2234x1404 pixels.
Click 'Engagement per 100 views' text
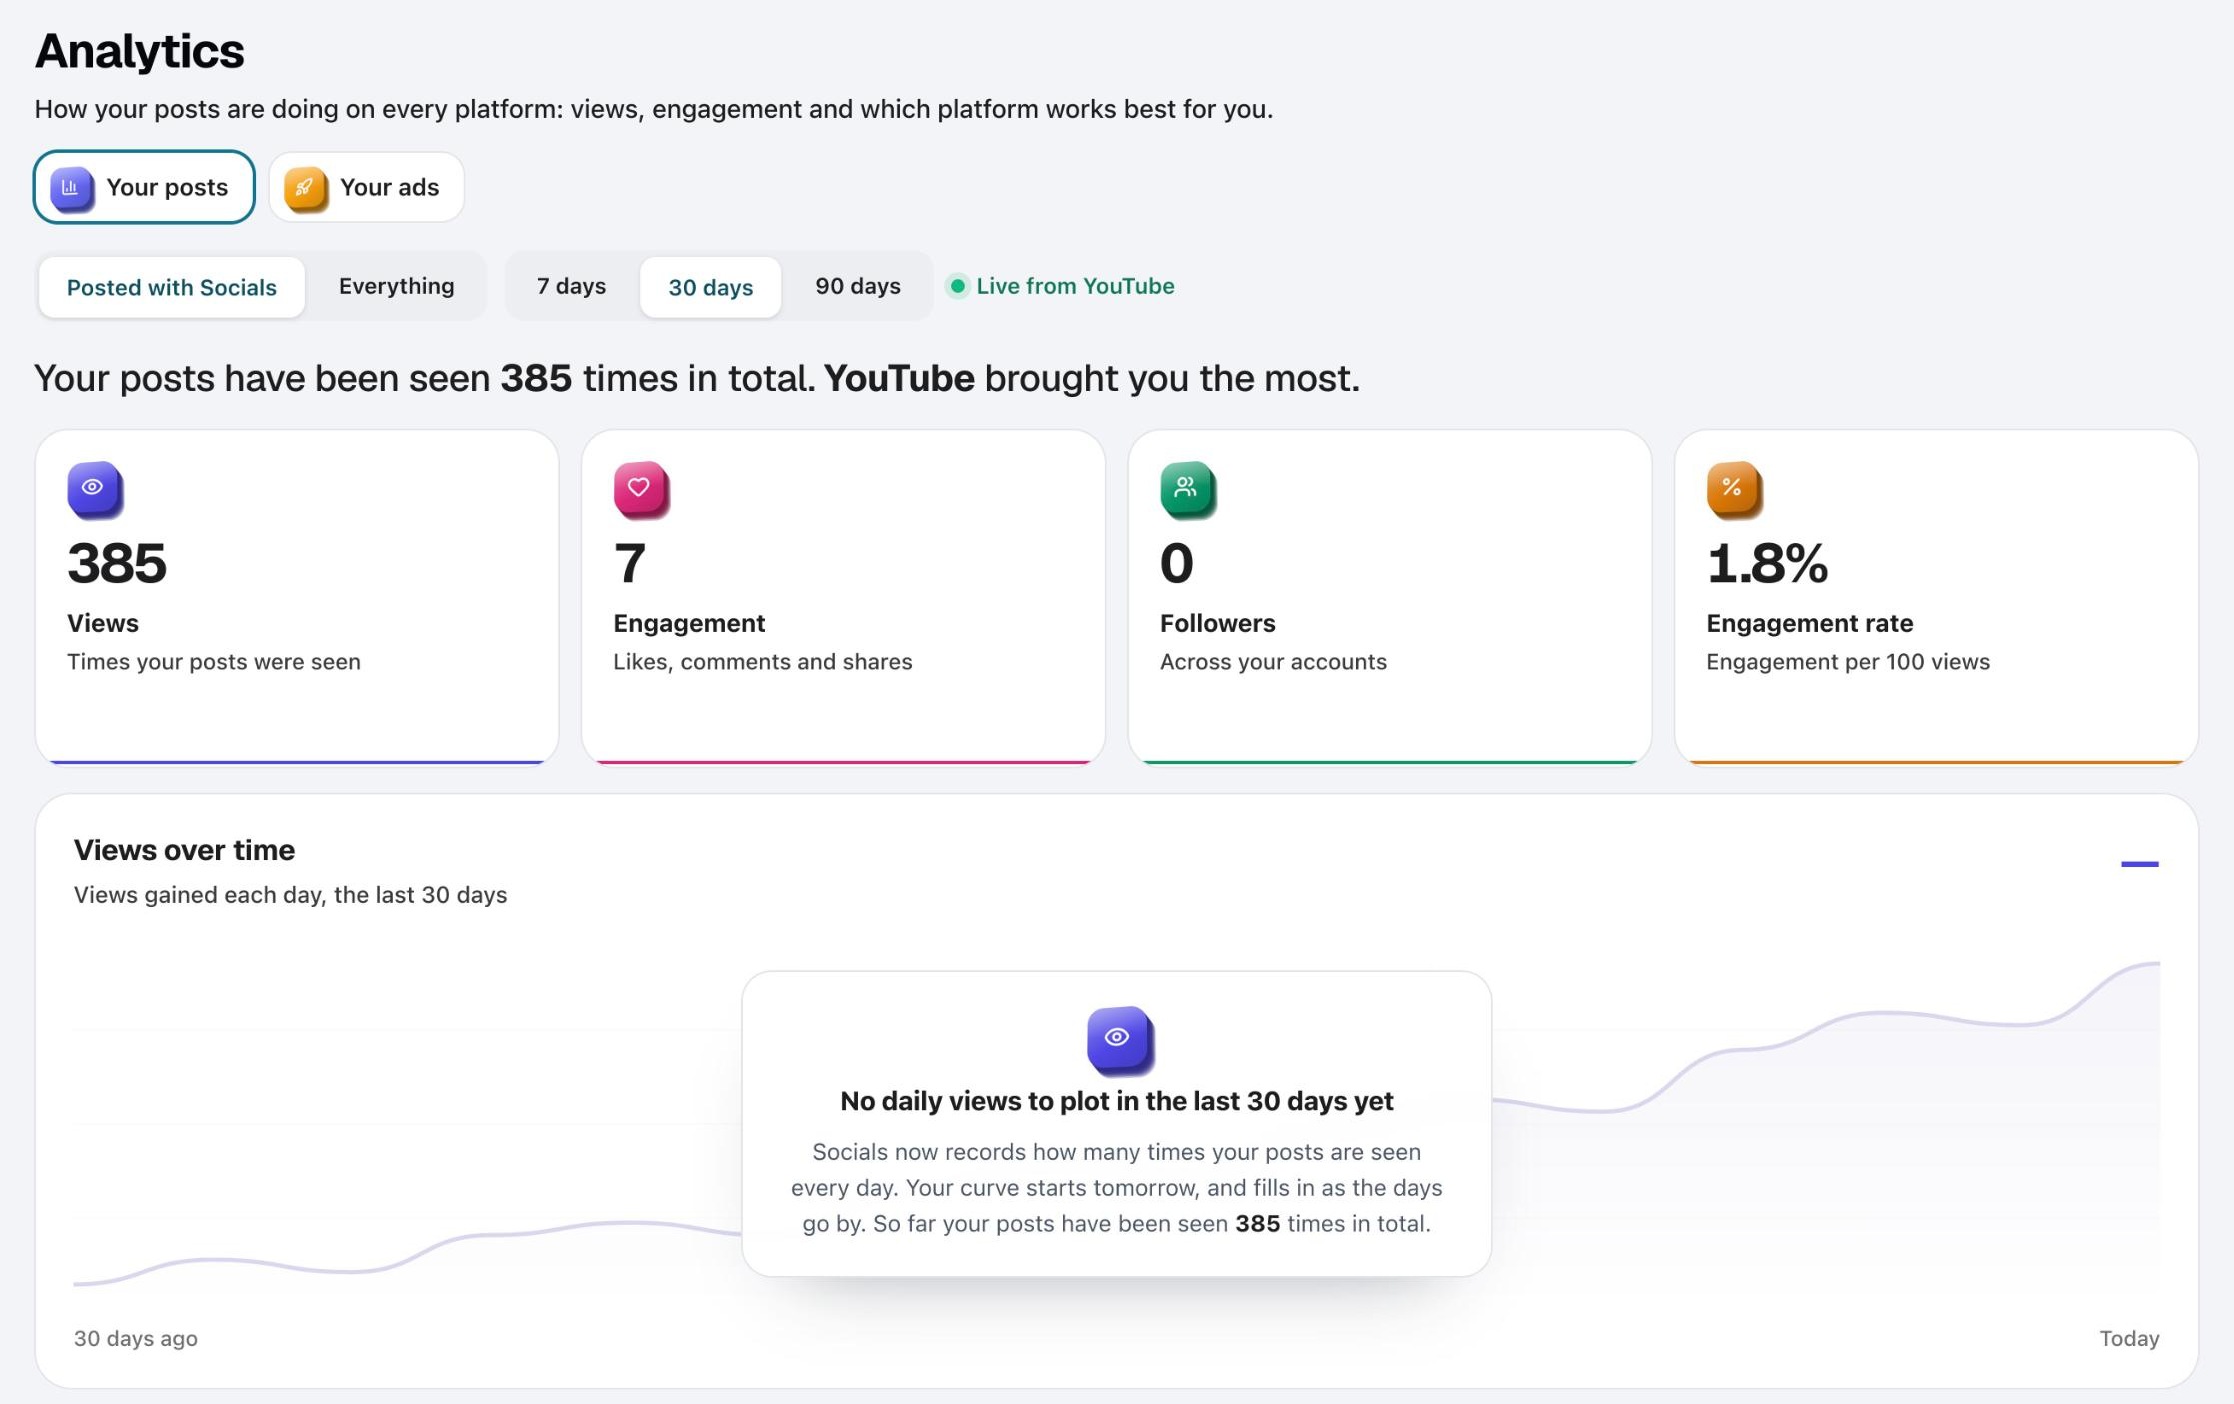1848,662
